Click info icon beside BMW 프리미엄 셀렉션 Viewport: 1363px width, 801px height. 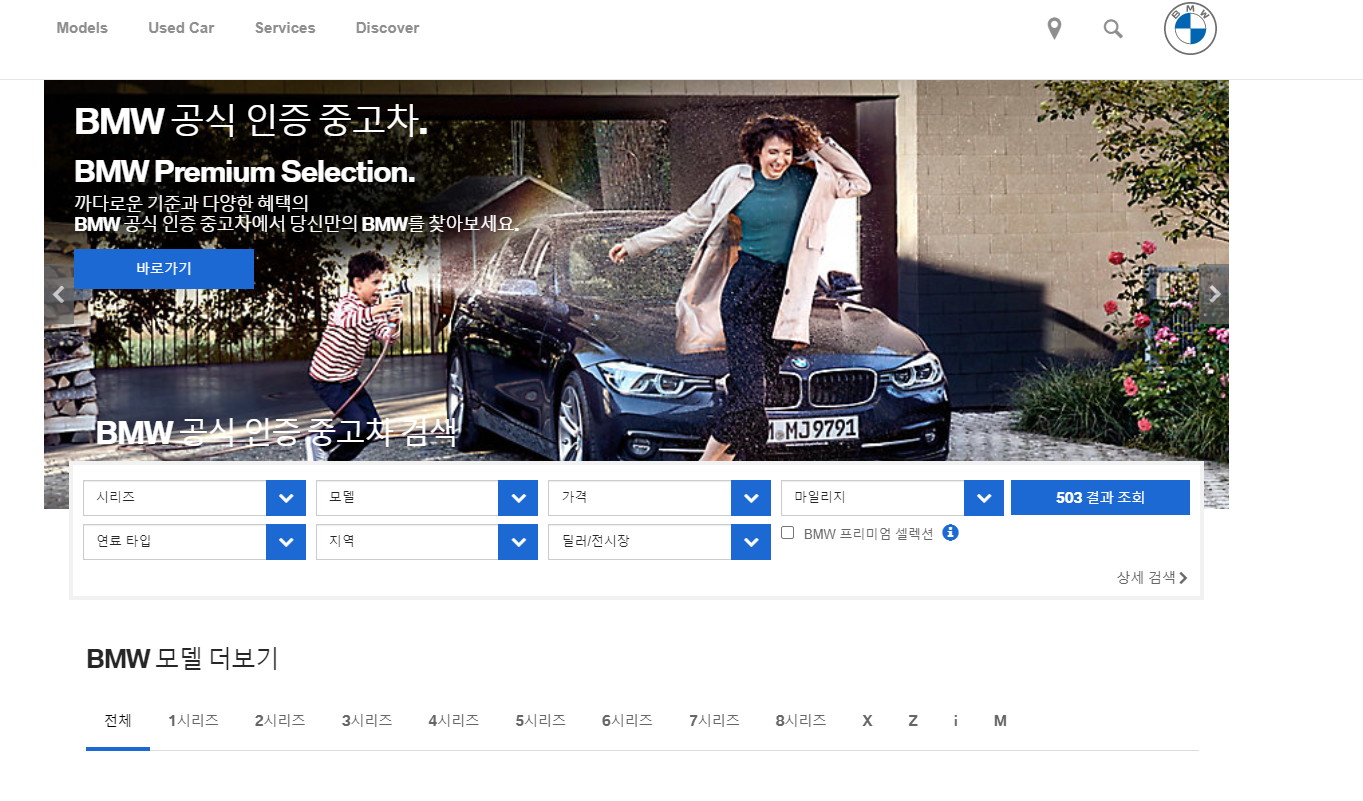951,533
